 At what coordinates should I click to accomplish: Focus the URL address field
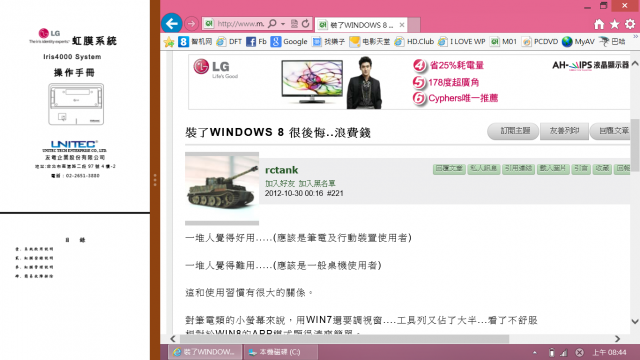240,24
